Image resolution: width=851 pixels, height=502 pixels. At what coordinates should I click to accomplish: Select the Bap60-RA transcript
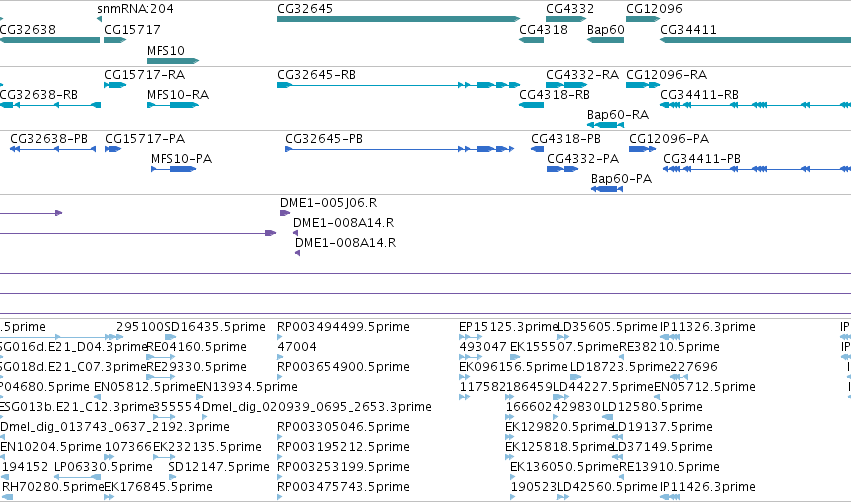[606, 125]
